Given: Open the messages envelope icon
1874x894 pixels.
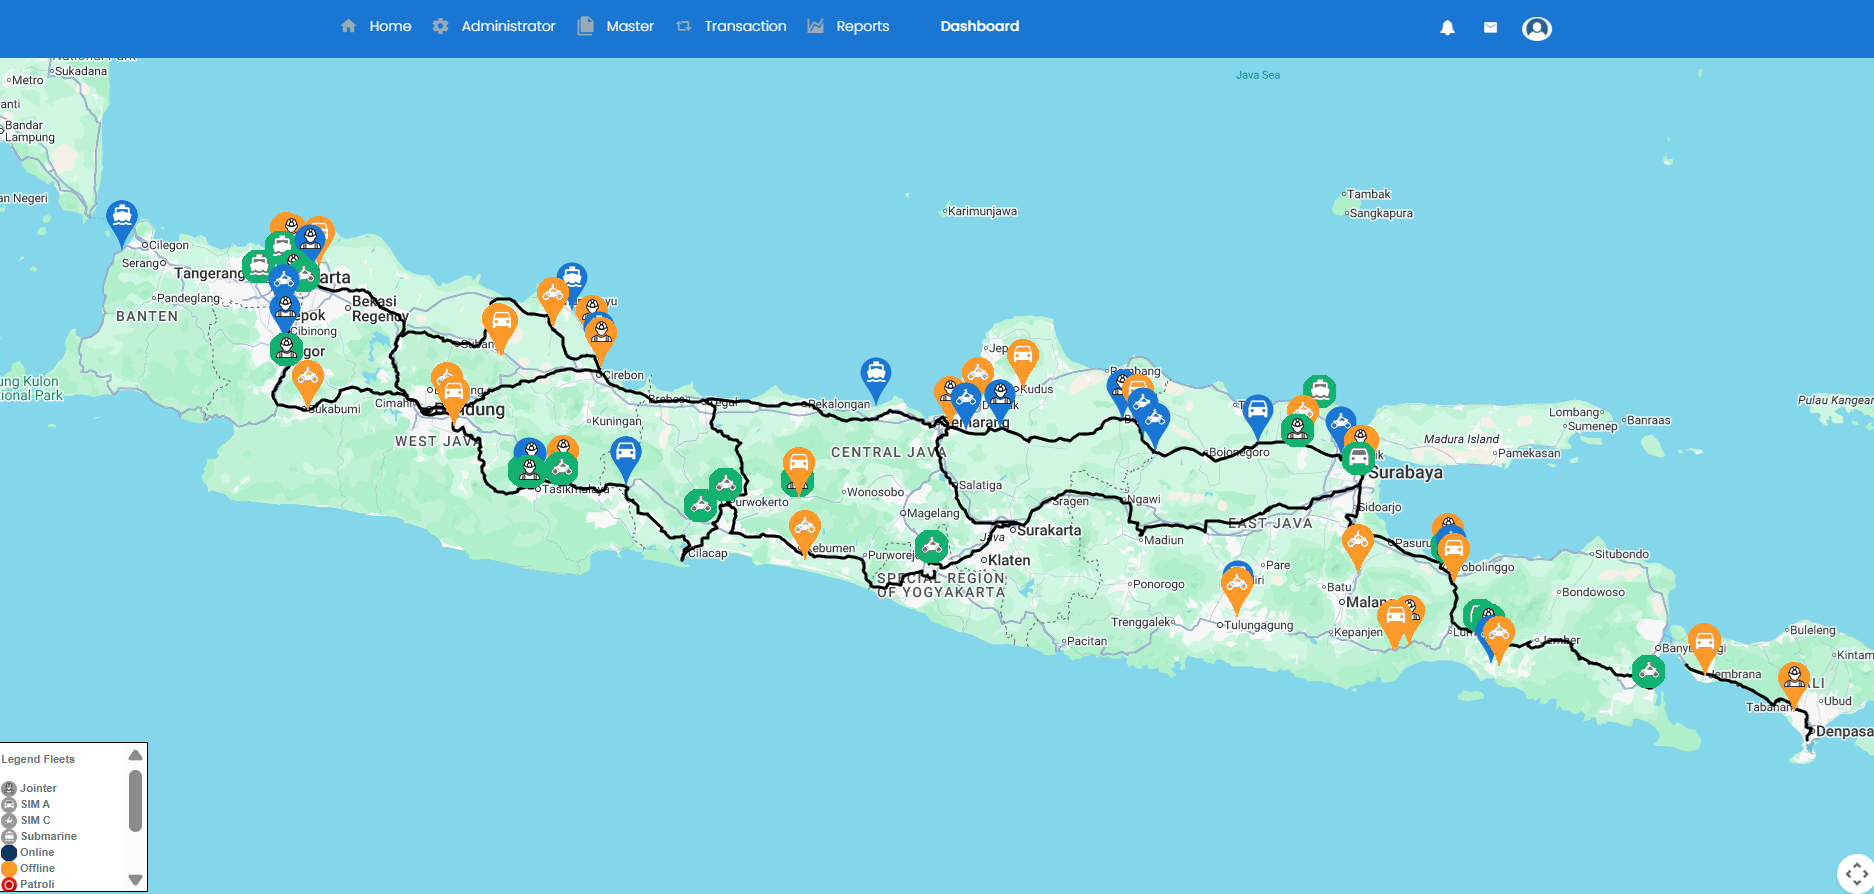Looking at the screenshot, I should (1490, 28).
